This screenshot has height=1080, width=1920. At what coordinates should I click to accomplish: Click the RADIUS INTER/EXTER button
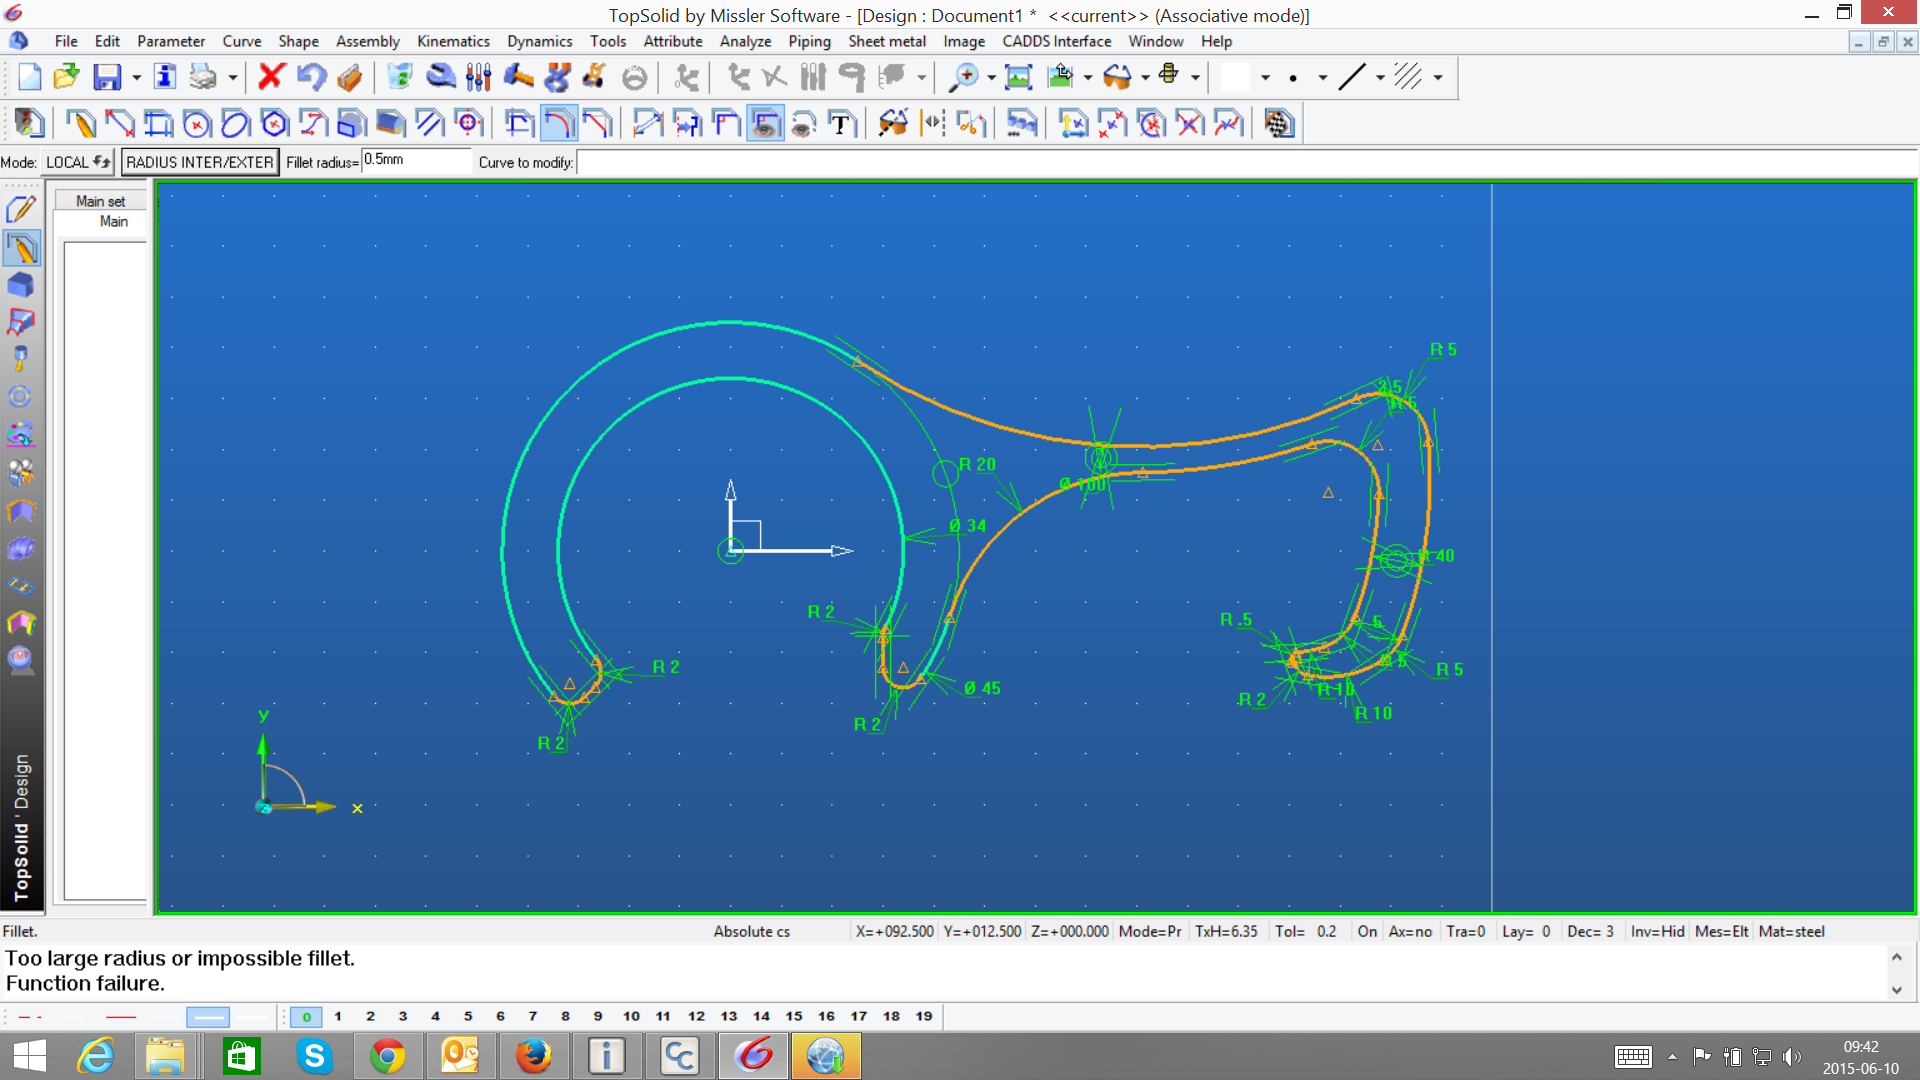(200, 162)
